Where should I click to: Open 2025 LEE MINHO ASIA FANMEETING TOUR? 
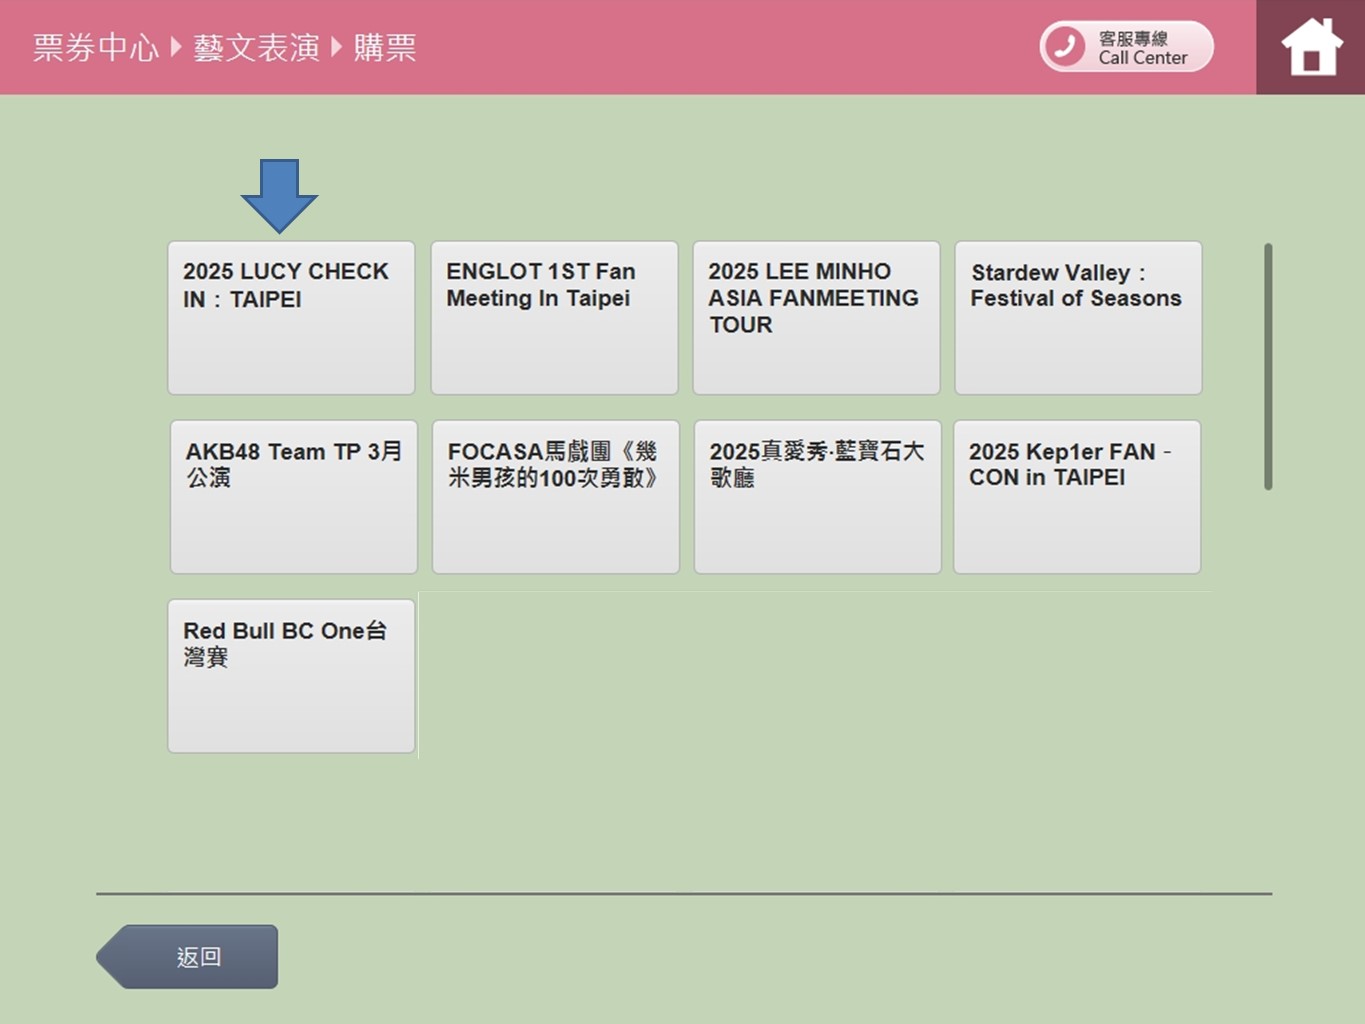pyautogui.click(x=816, y=317)
